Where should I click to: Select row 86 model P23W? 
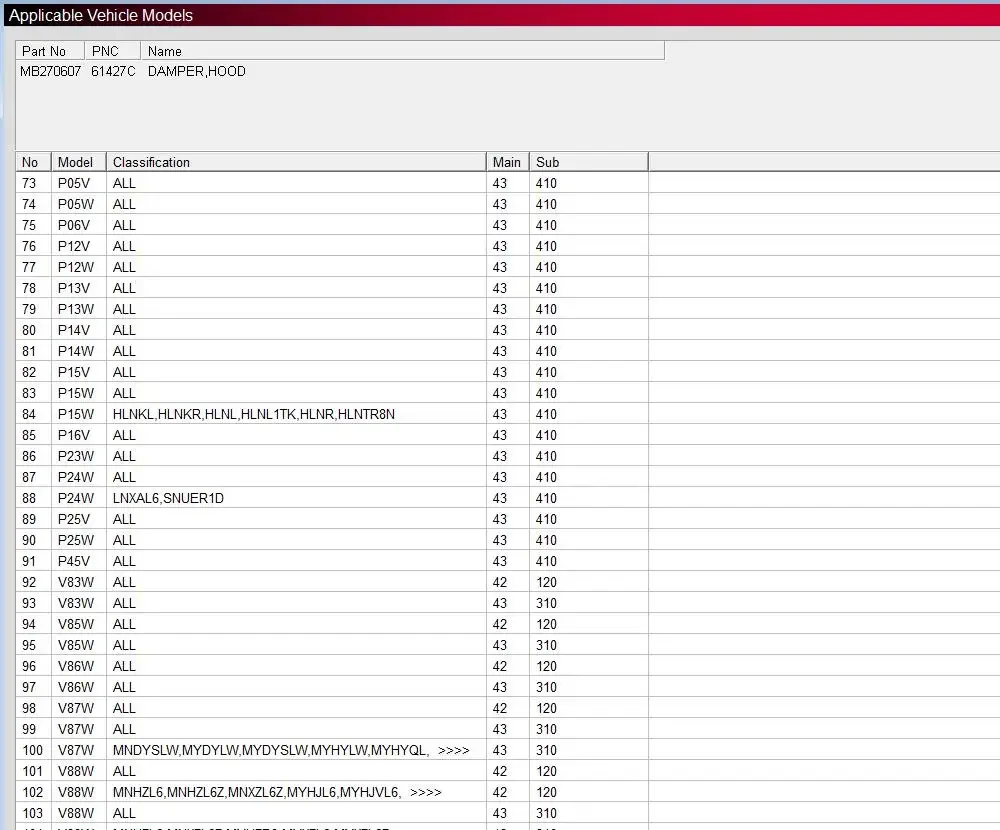click(x=76, y=457)
